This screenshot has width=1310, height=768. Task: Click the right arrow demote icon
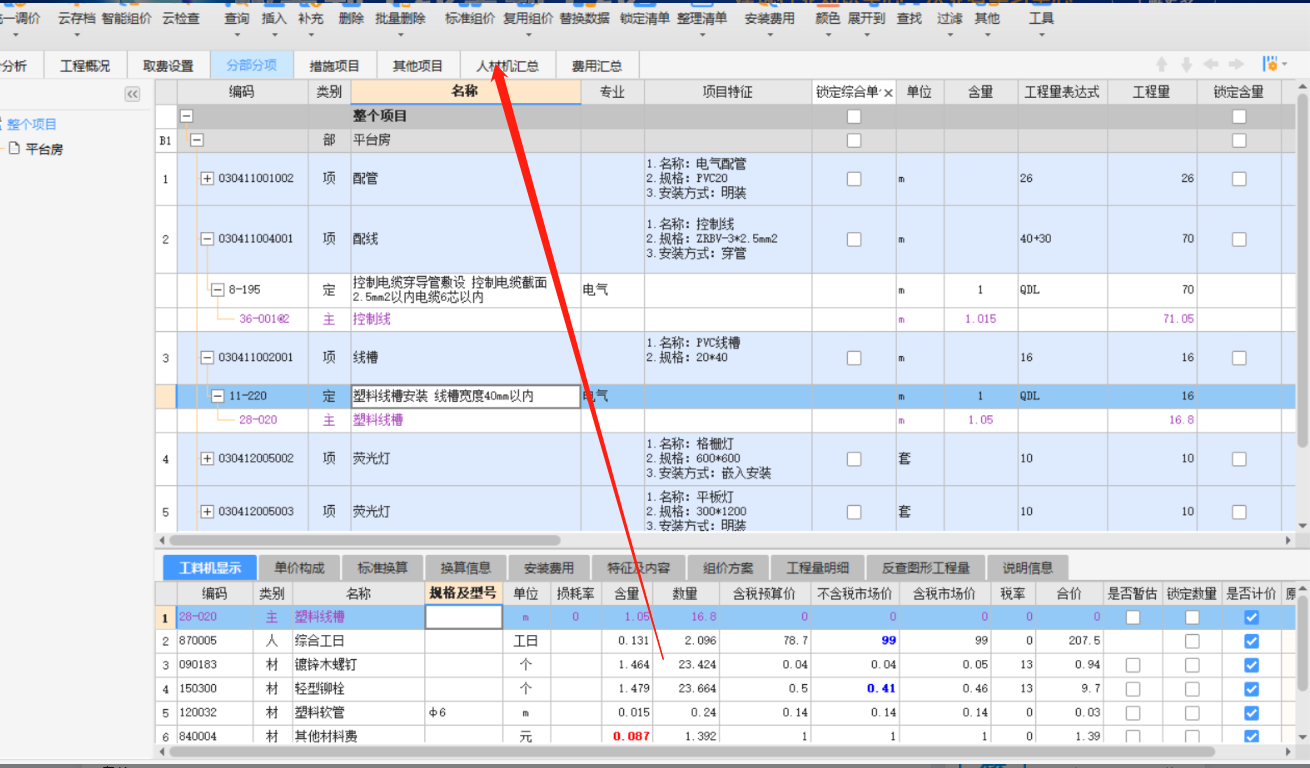tap(1236, 65)
